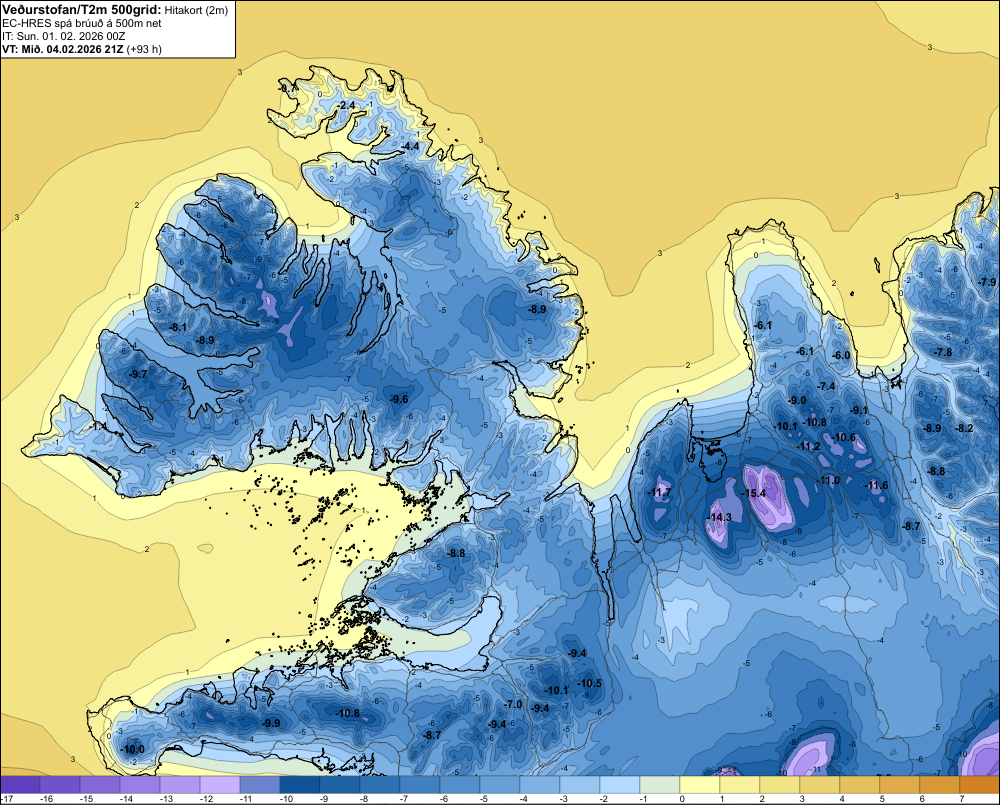Screen dimensions: 1000x805
Task: Click the legend swatch between -17 and -16
Action: (x=20, y=785)
